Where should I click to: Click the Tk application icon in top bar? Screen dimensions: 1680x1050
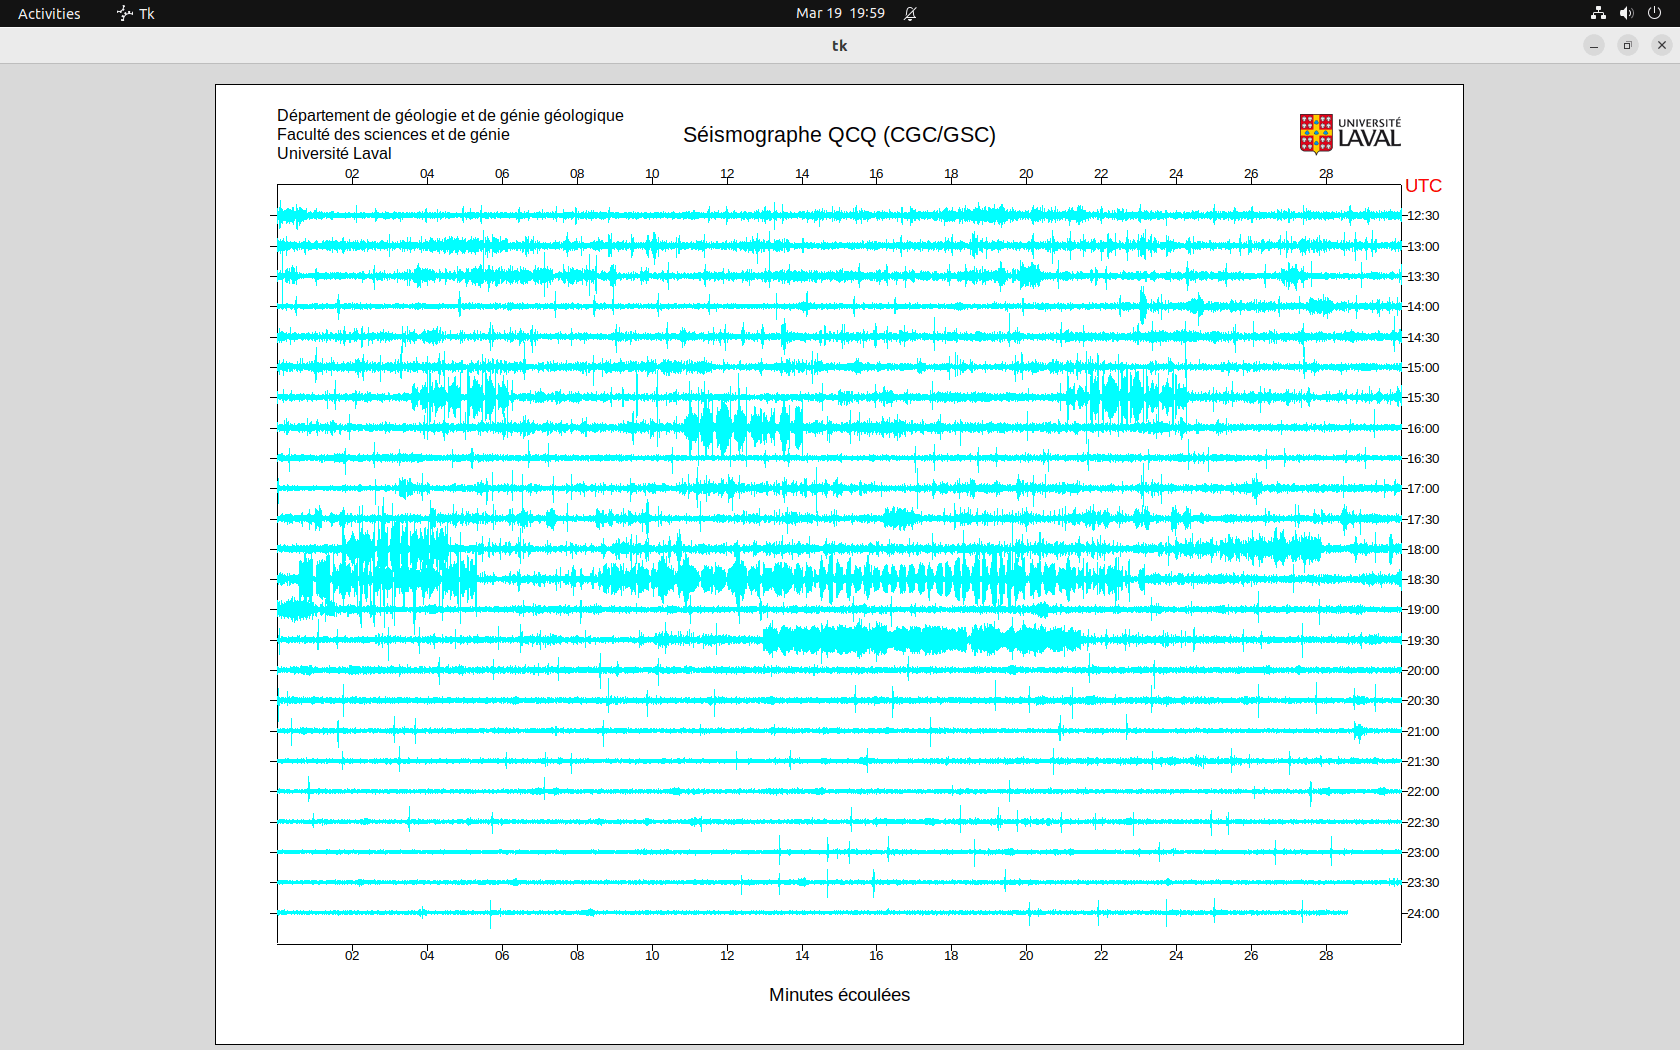125,13
